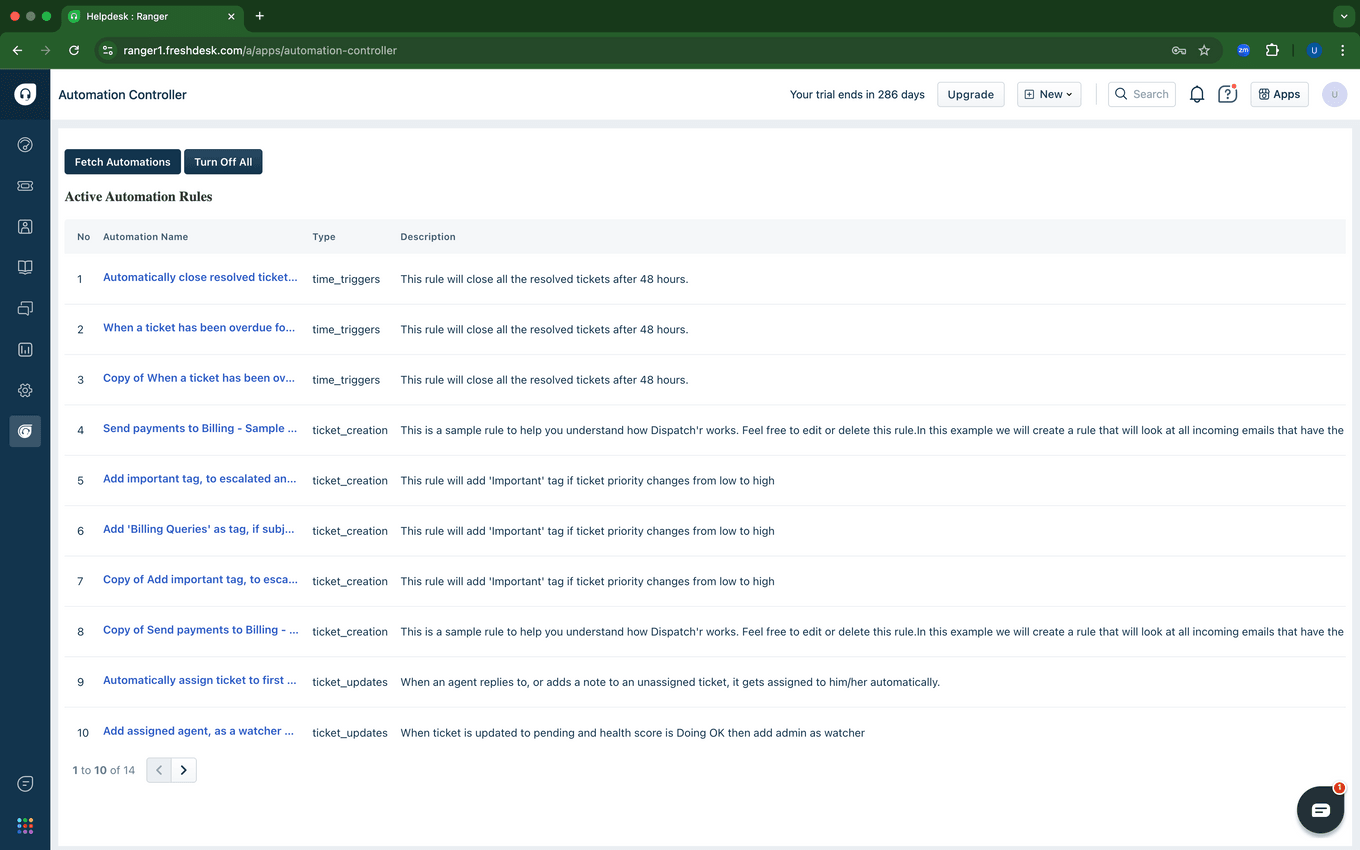Open 'When a ticket has been overdue fo...' rule
1360x850 pixels.
[x=199, y=327]
